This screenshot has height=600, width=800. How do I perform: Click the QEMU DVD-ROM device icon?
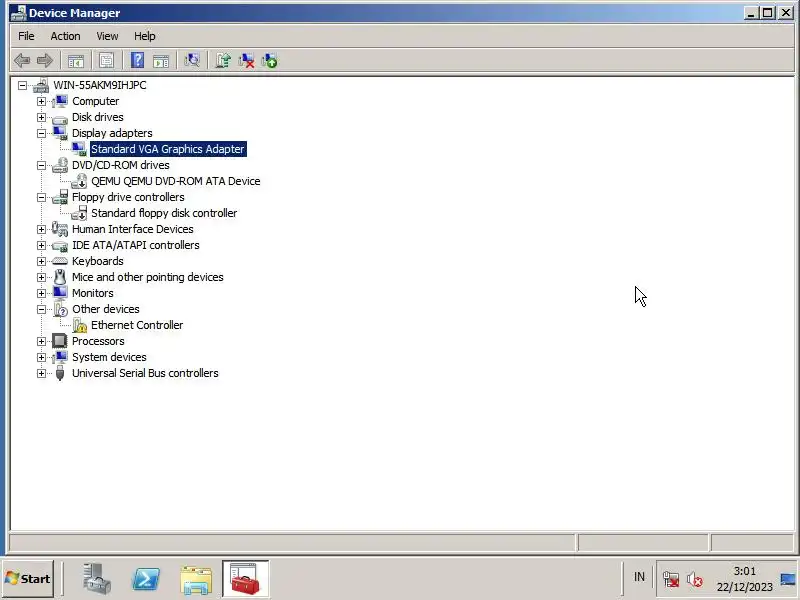(x=79, y=181)
